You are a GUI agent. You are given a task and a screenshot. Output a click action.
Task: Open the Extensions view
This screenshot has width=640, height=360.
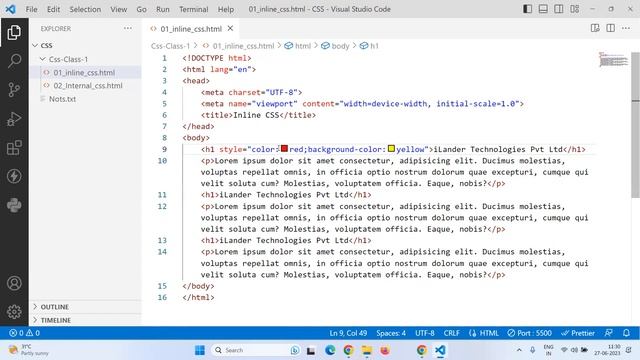[14, 148]
